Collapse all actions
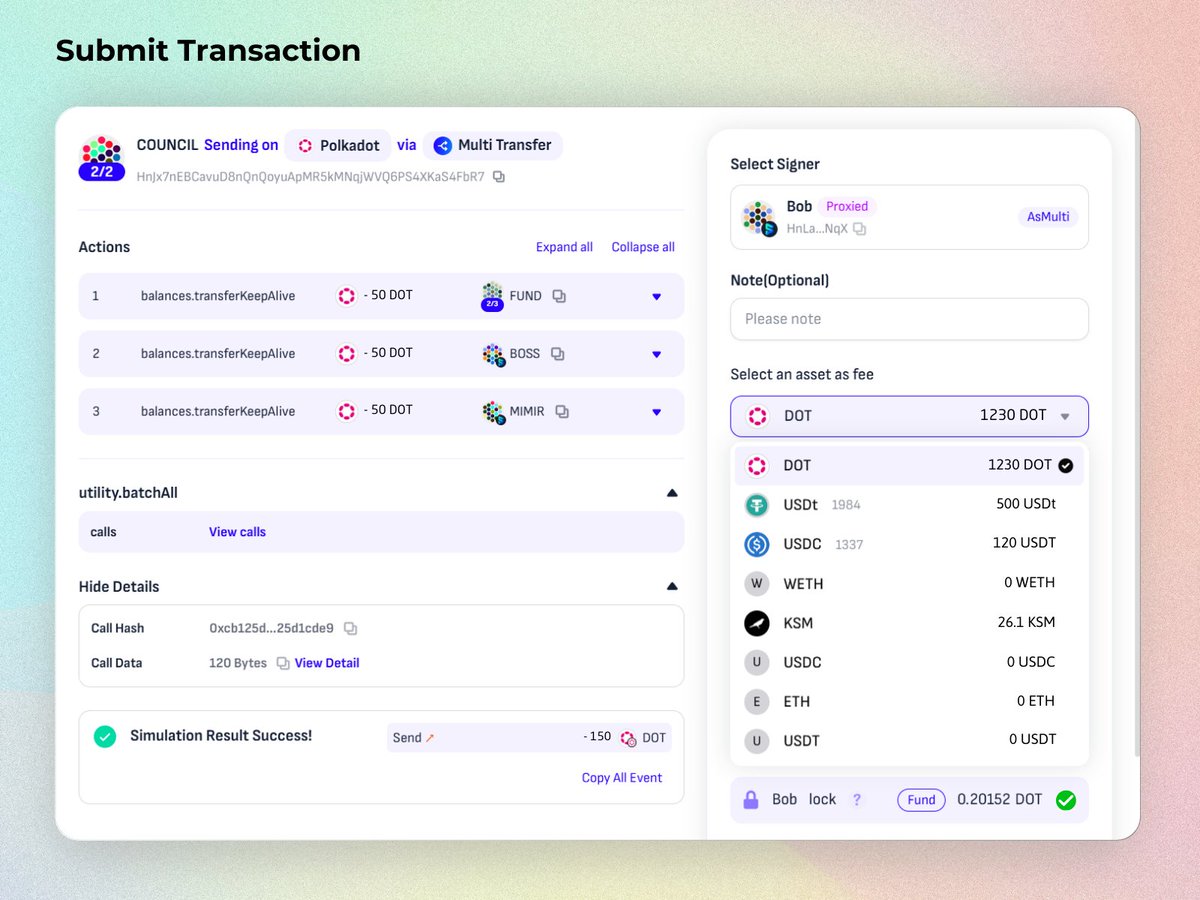 643,247
